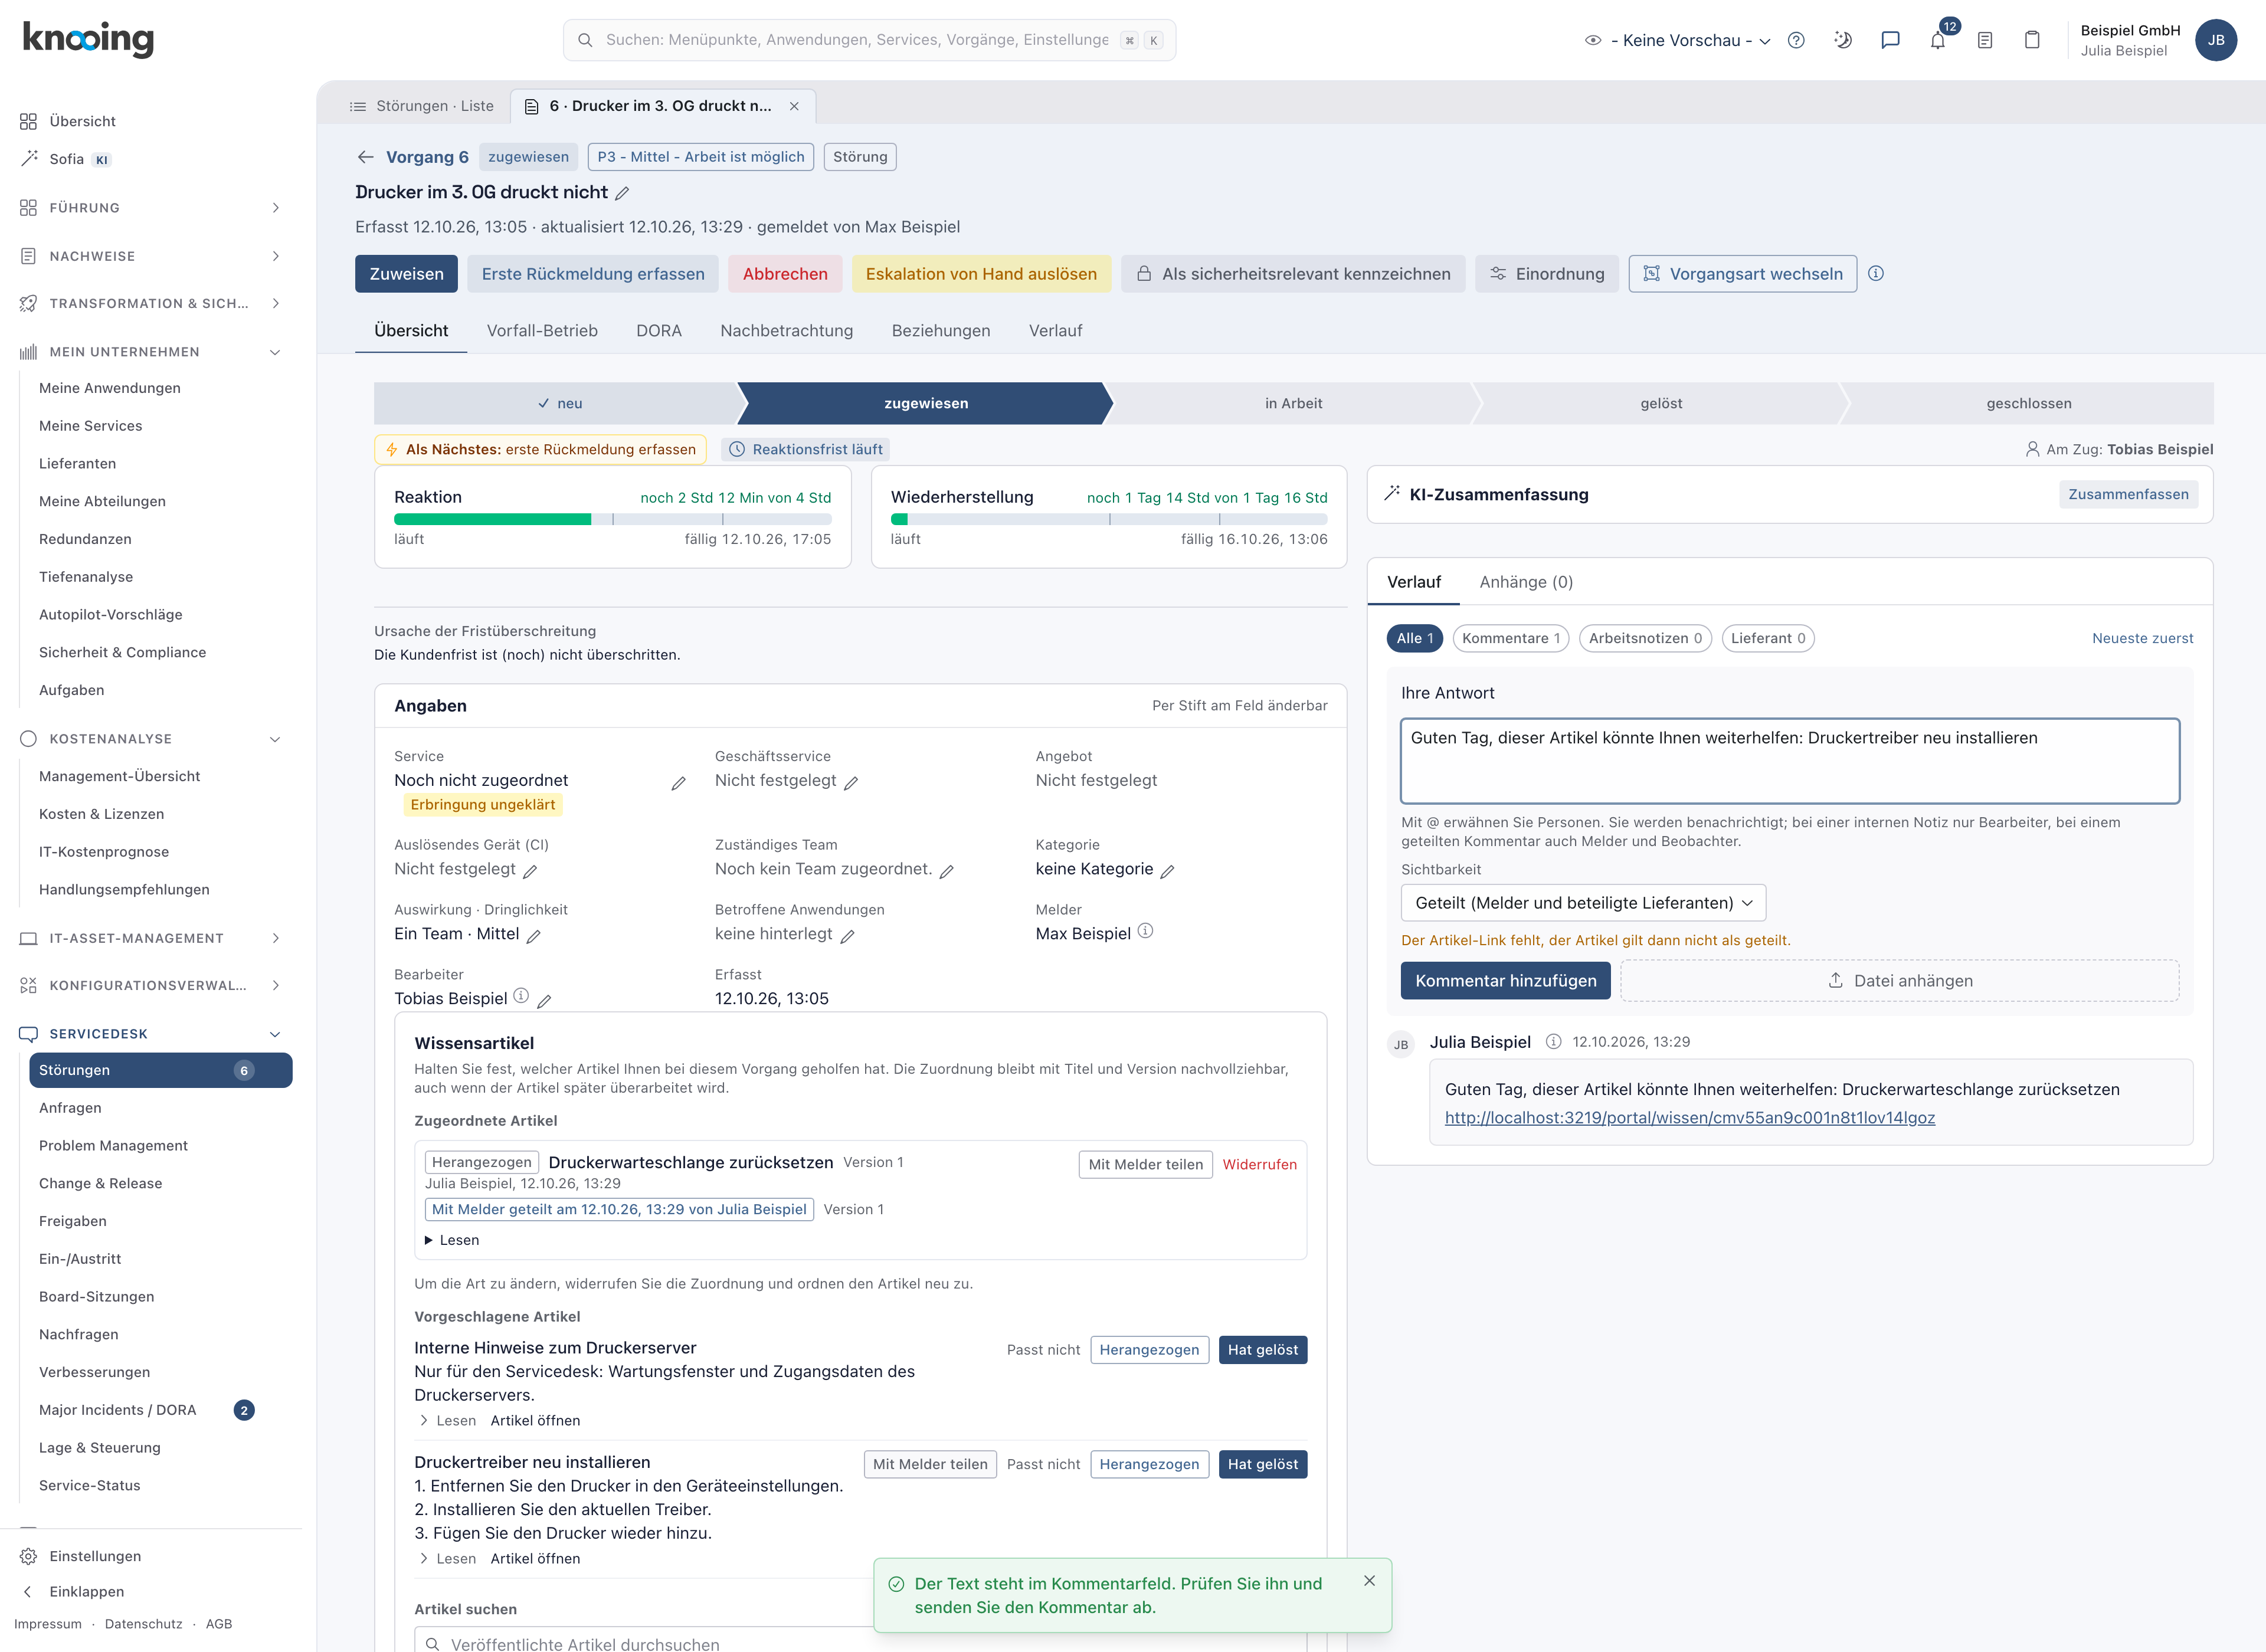
Task: Select the Arbeitsnotizen filter chip
Action: point(1645,638)
